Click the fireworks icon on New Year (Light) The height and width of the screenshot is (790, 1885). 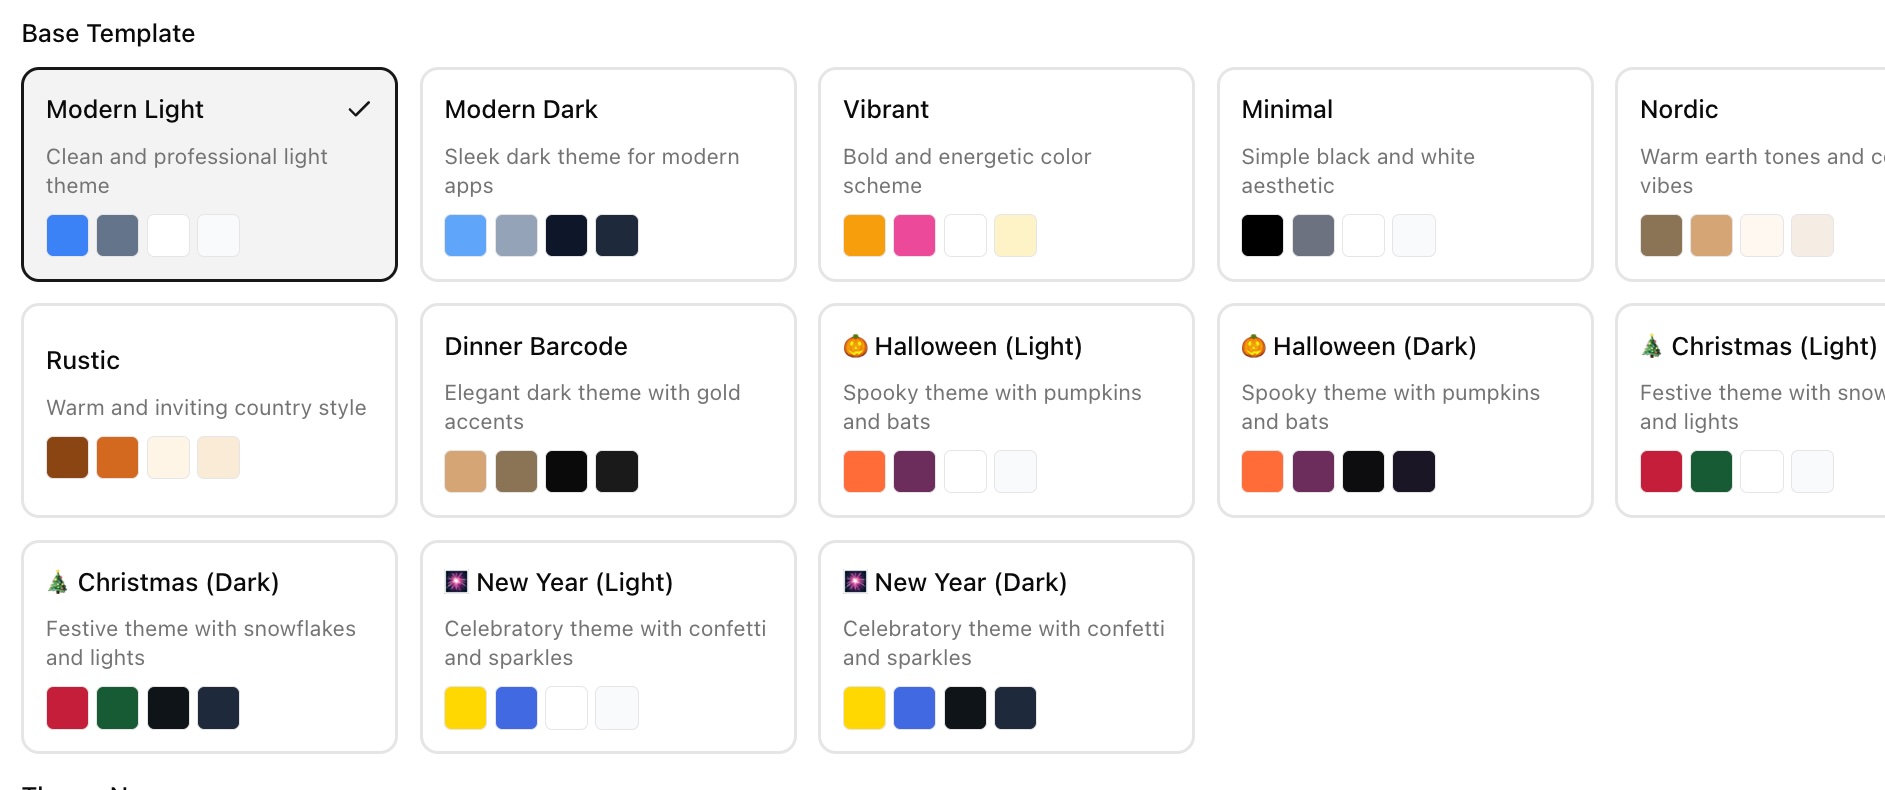(x=456, y=582)
